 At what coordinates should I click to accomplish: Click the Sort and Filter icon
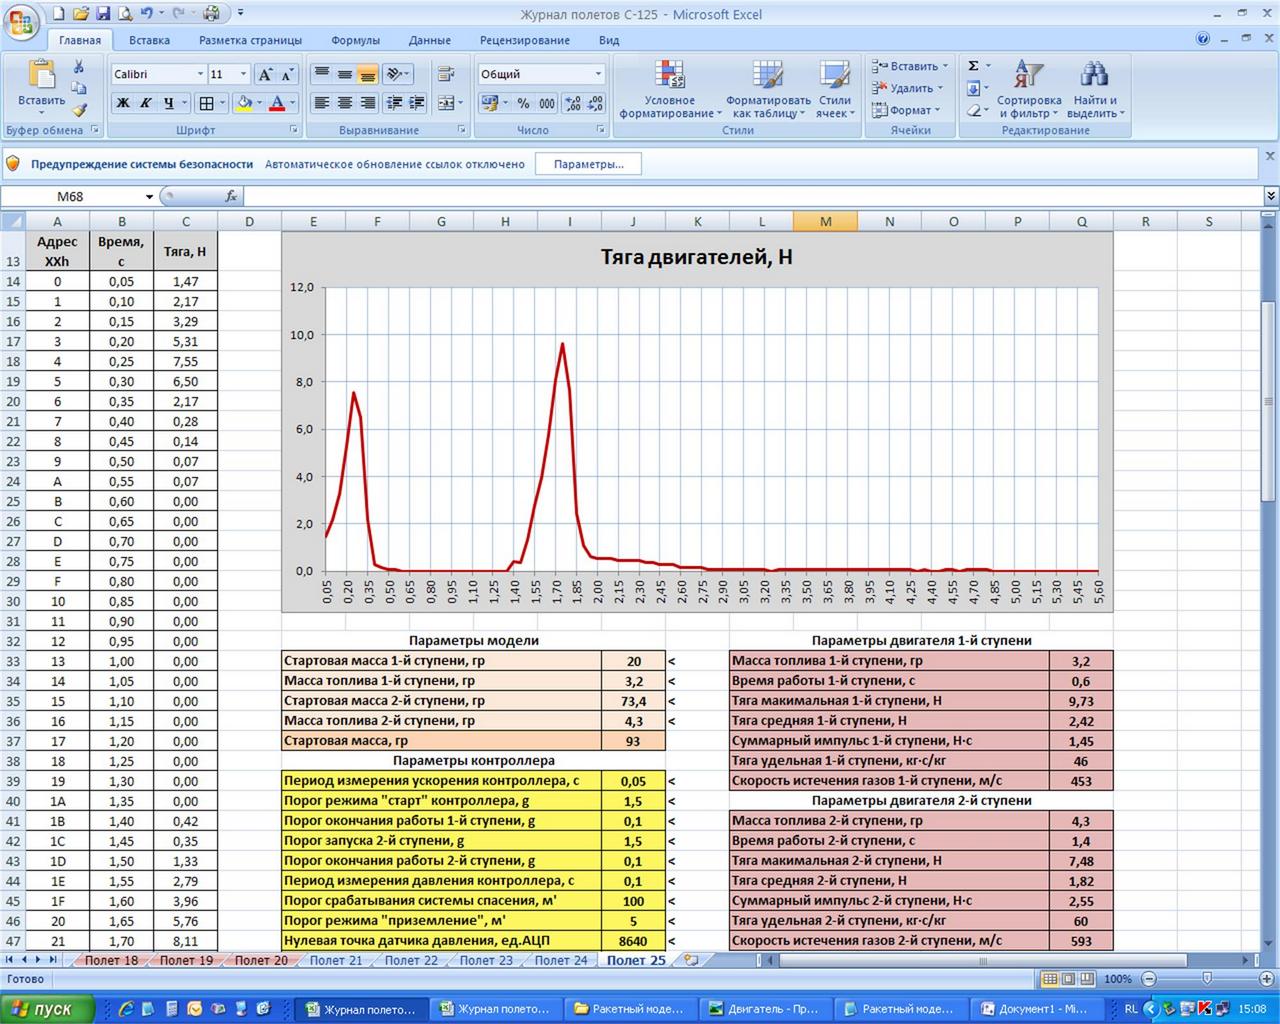[x=1028, y=89]
